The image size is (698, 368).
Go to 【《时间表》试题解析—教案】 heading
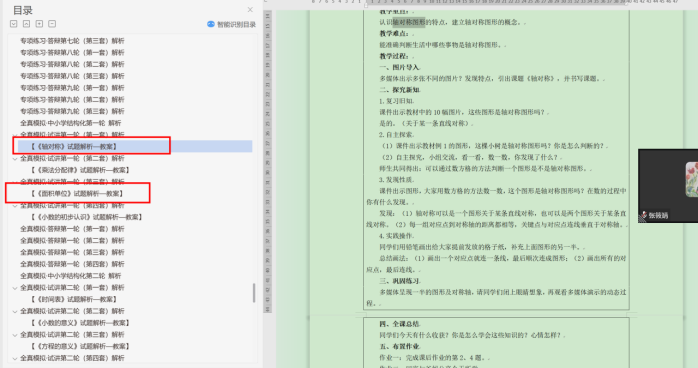click(x=74, y=299)
